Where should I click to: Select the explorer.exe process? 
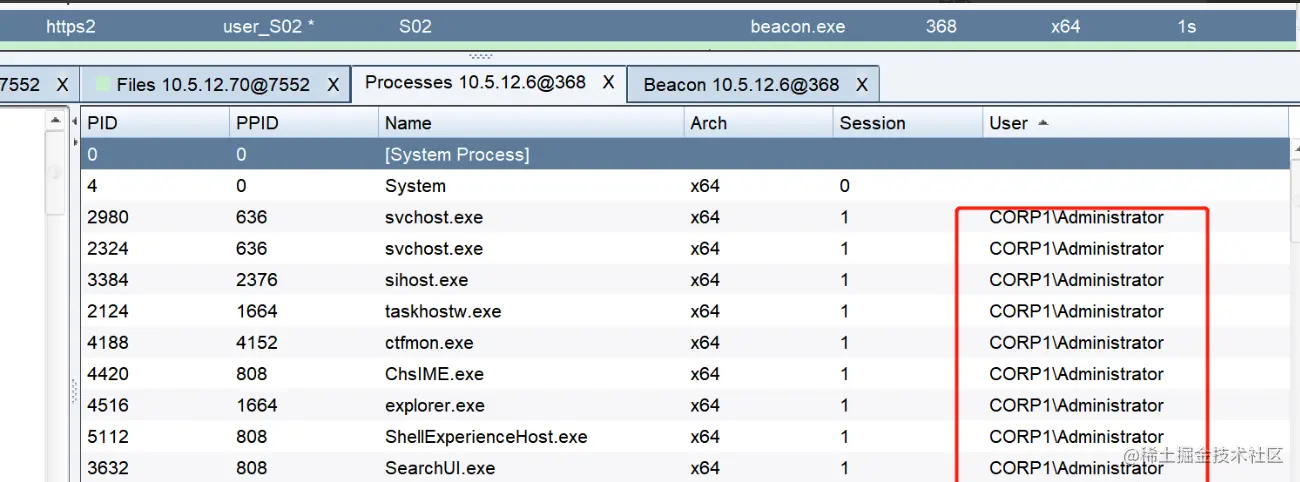coord(435,405)
